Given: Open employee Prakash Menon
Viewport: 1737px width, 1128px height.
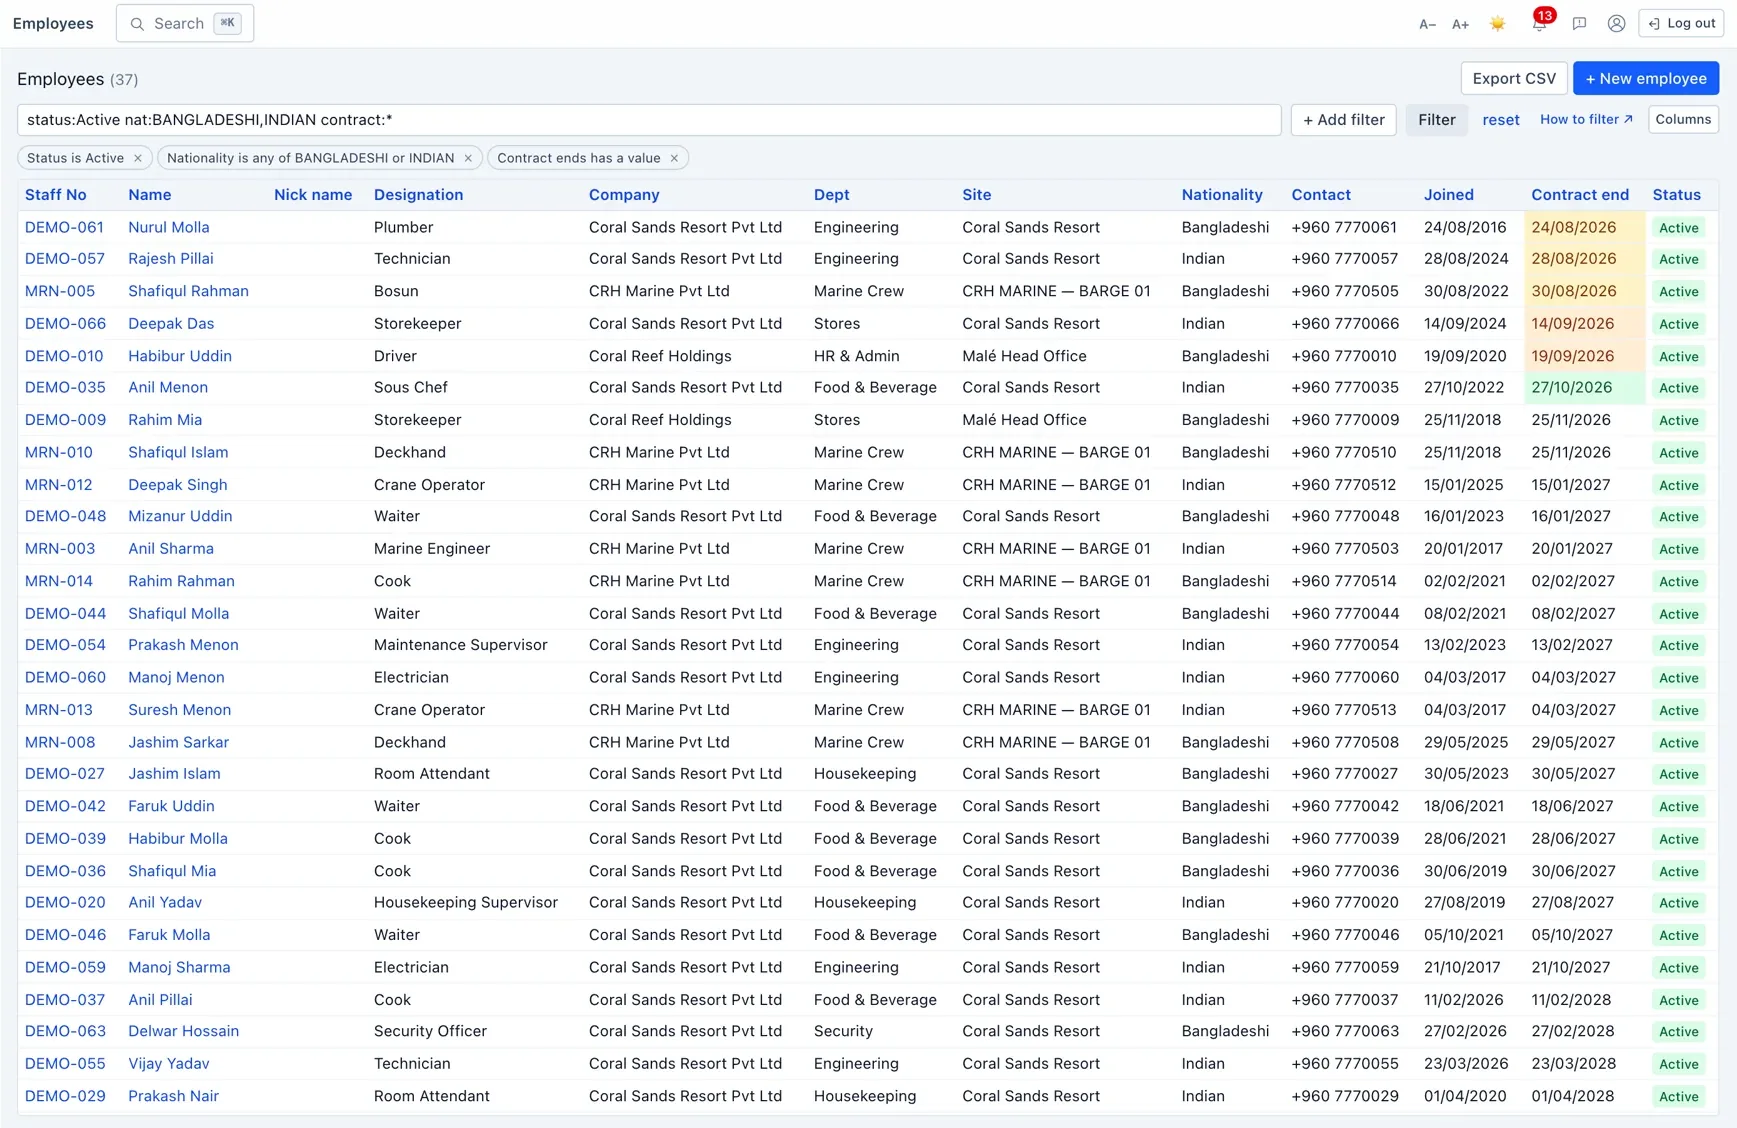Looking at the screenshot, I should point(183,645).
